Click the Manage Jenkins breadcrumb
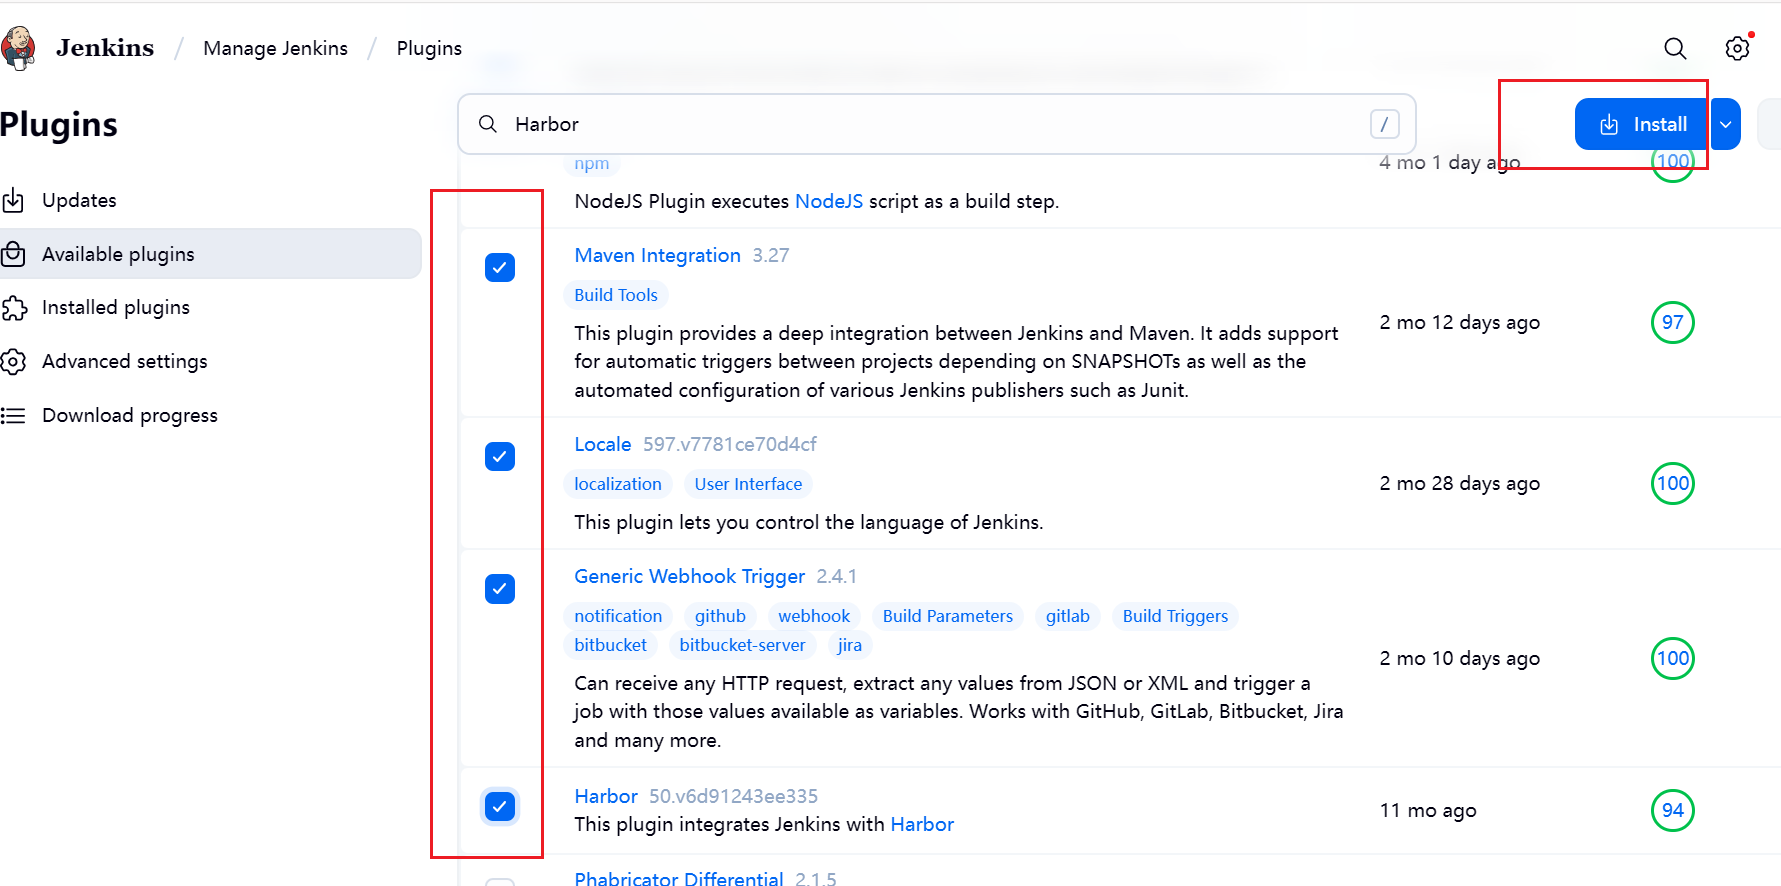Viewport: 1781px width, 886px height. pyautogui.click(x=276, y=48)
